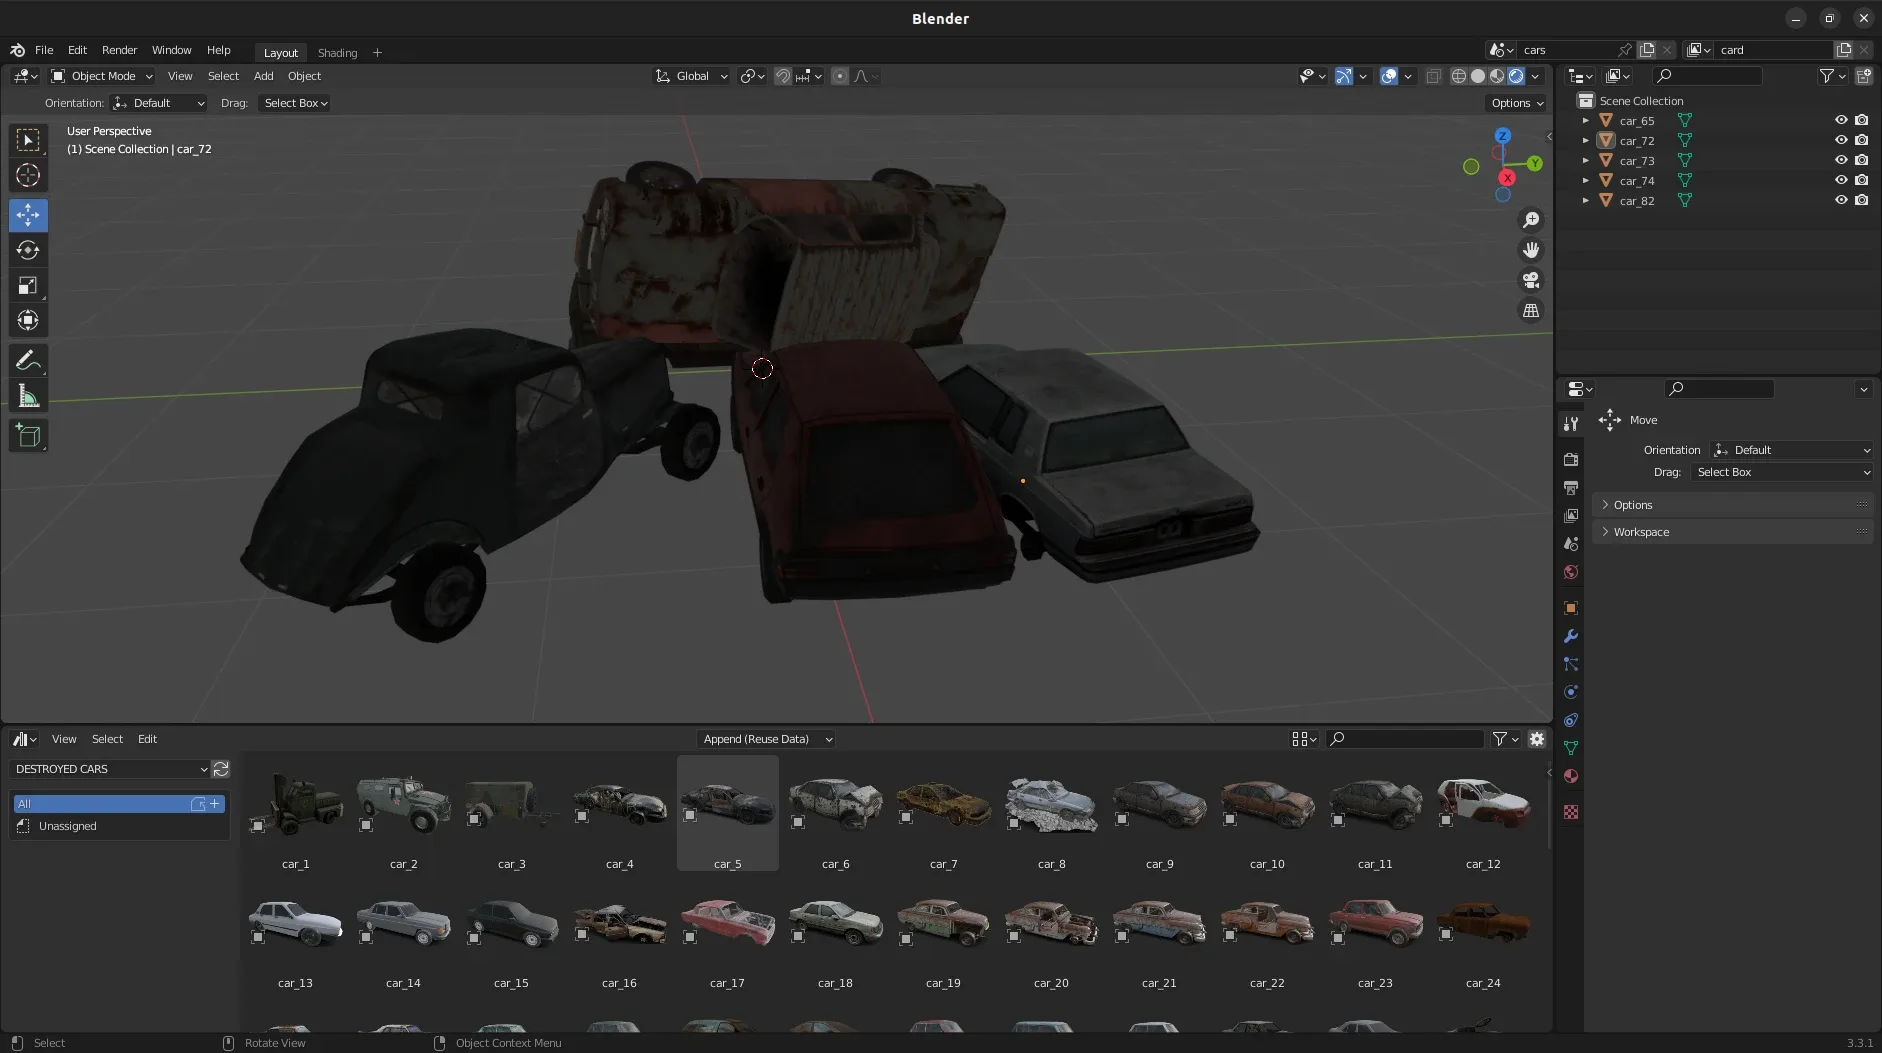This screenshot has height=1053, width=1882.
Task: Toggle viewport visibility of car_82
Action: (1841, 200)
